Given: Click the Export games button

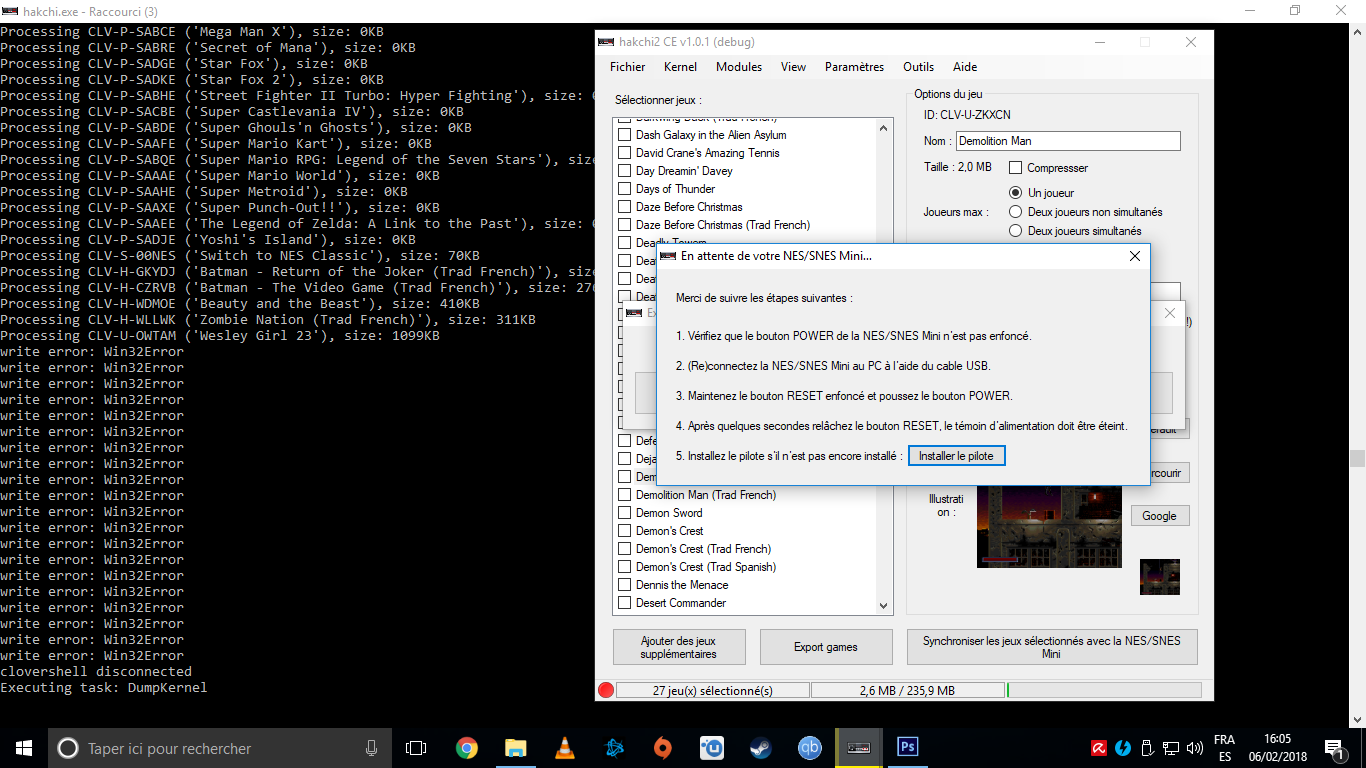Looking at the screenshot, I should 826,647.
